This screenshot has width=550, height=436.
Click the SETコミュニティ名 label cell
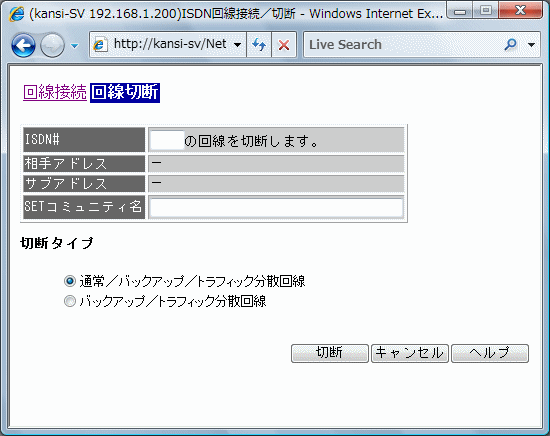tap(84, 207)
